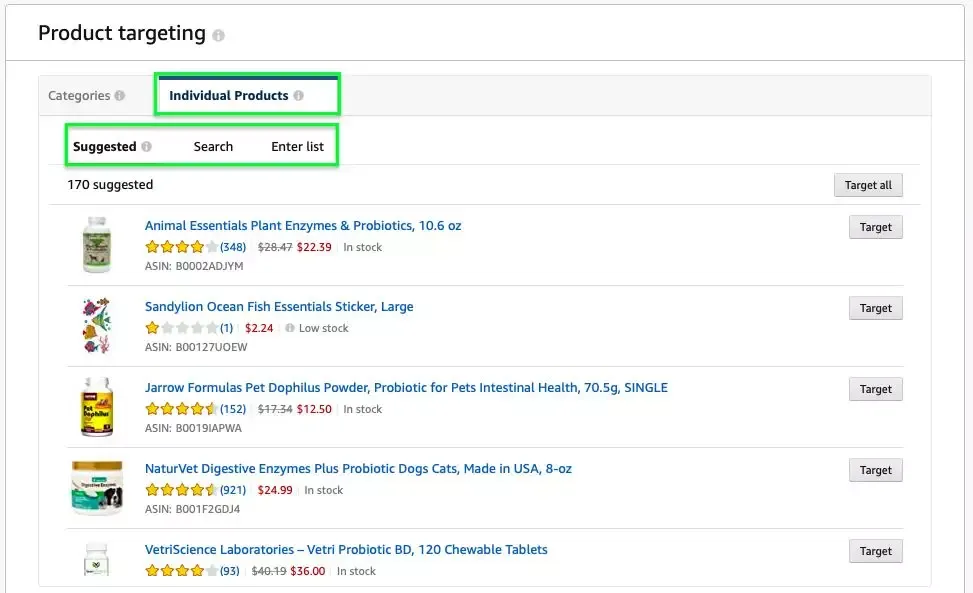Target Jarrow Formulas Pet Dophilus Powder
Screen dimensions: 973x593
coord(876,389)
